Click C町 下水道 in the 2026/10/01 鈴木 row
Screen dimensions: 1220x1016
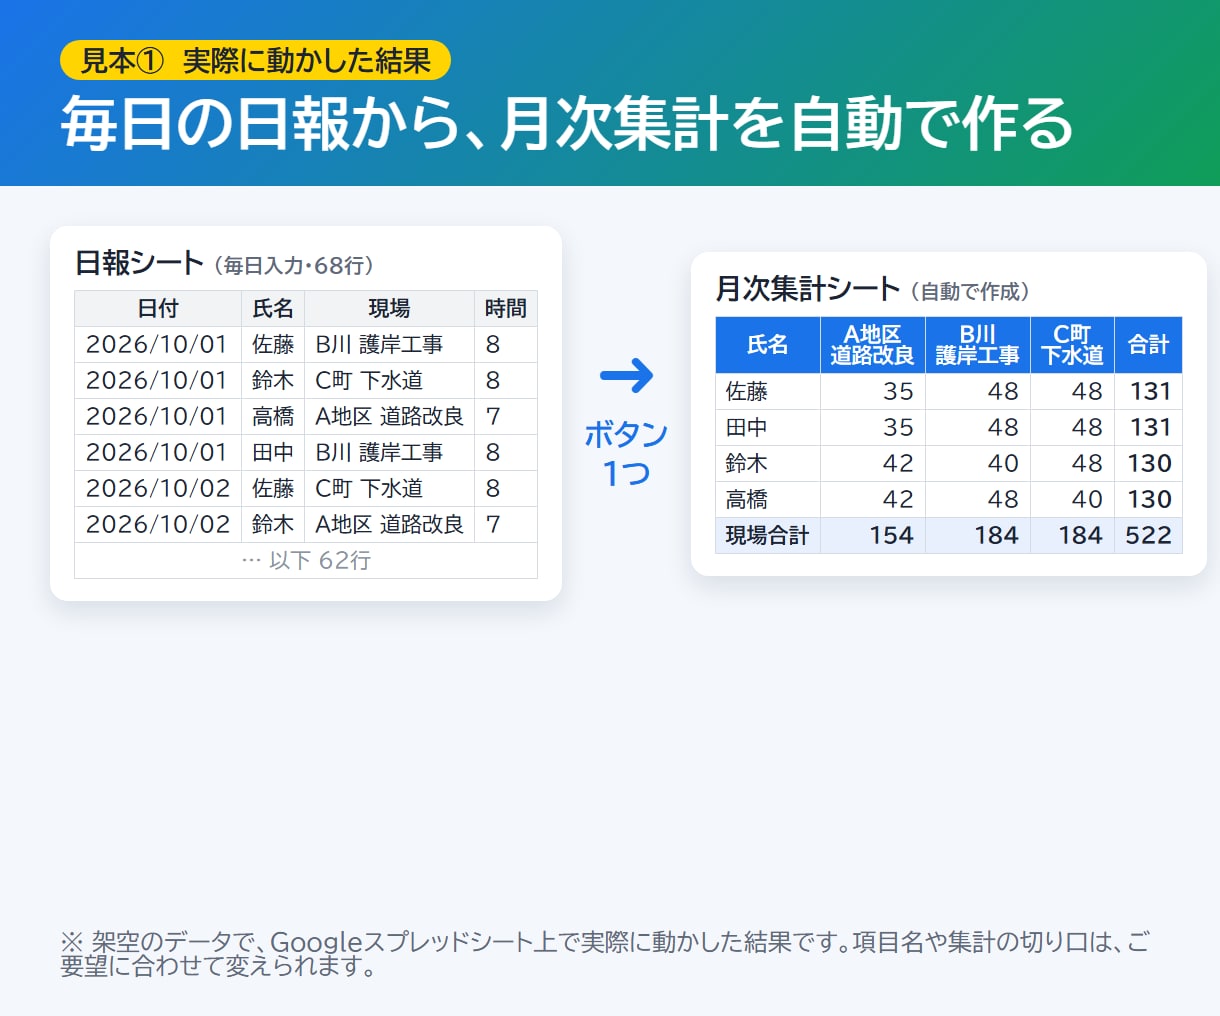tap(369, 381)
